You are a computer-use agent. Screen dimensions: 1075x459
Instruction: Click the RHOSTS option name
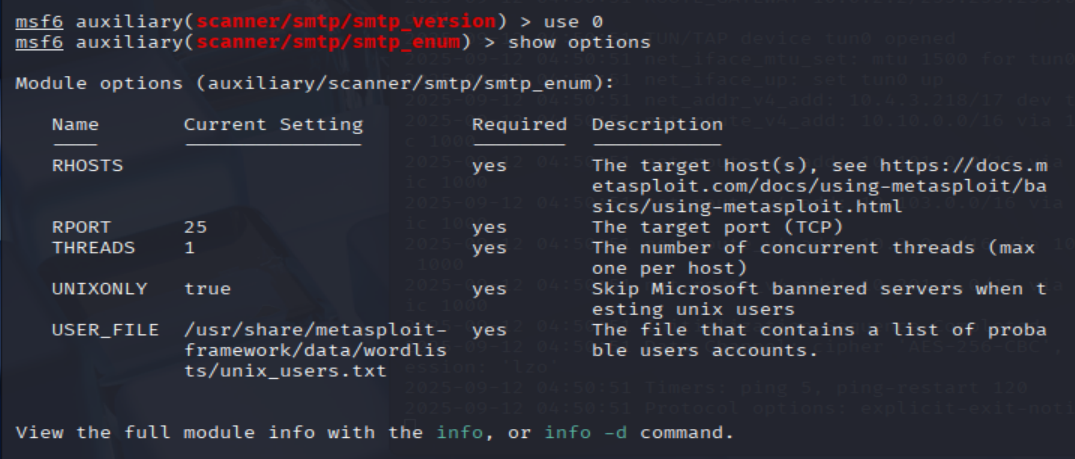click(87, 166)
